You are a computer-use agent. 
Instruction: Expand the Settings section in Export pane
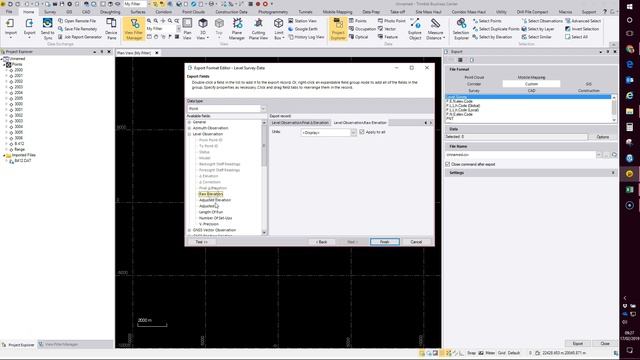(613, 173)
